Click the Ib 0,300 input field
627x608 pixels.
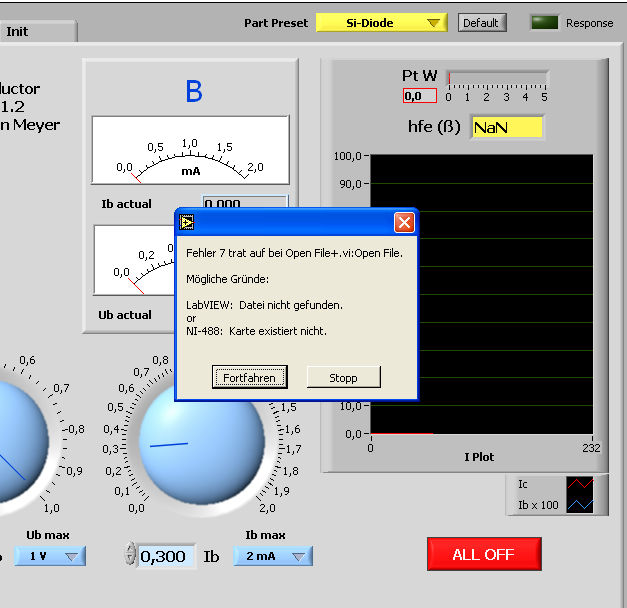click(x=164, y=556)
